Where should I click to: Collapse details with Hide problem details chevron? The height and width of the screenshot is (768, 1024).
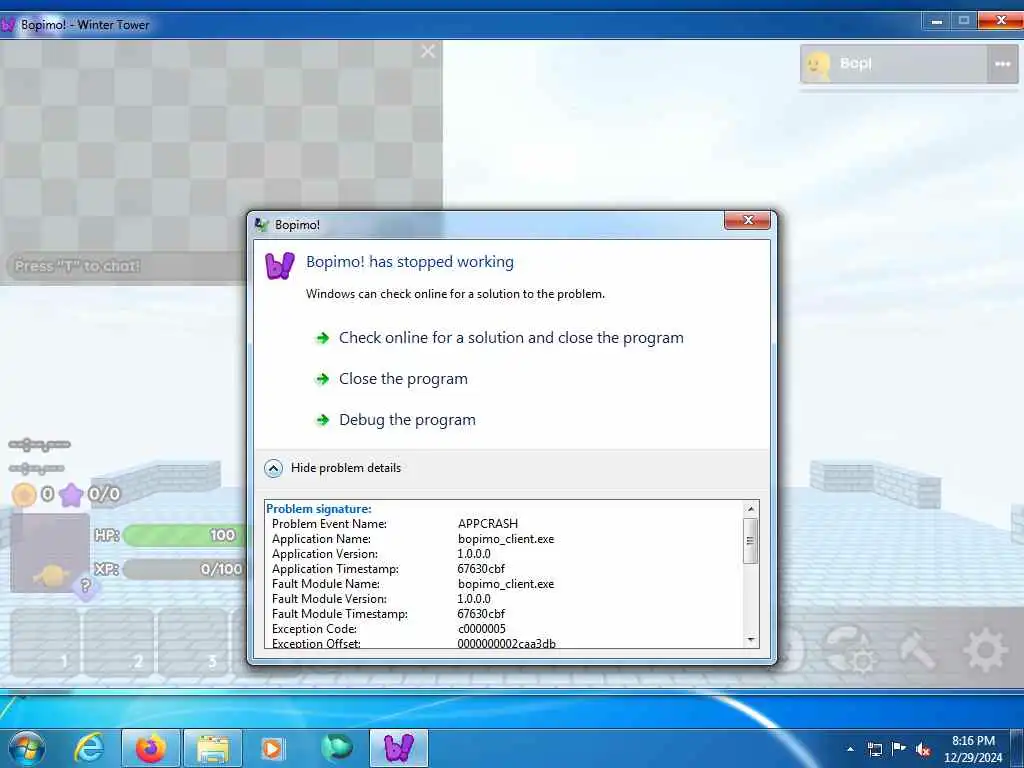pos(273,468)
